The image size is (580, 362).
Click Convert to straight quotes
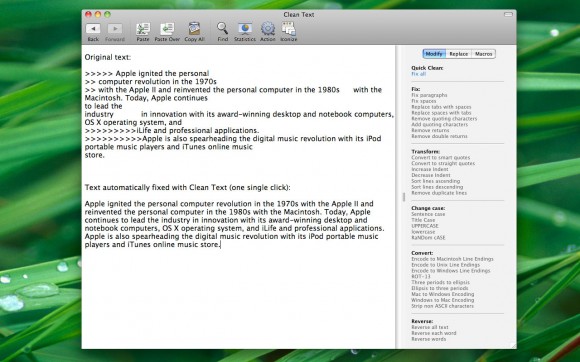[x=443, y=163]
